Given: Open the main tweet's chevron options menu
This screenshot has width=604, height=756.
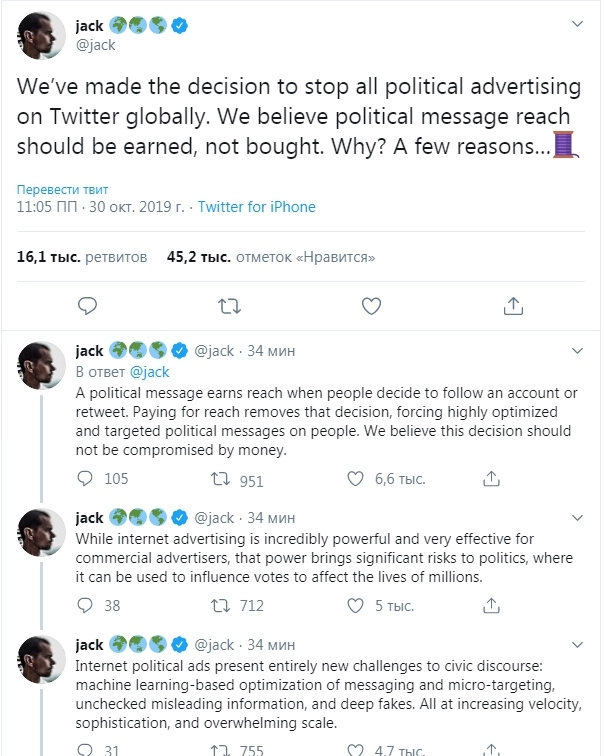Looking at the screenshot, I should click(577, 23).
